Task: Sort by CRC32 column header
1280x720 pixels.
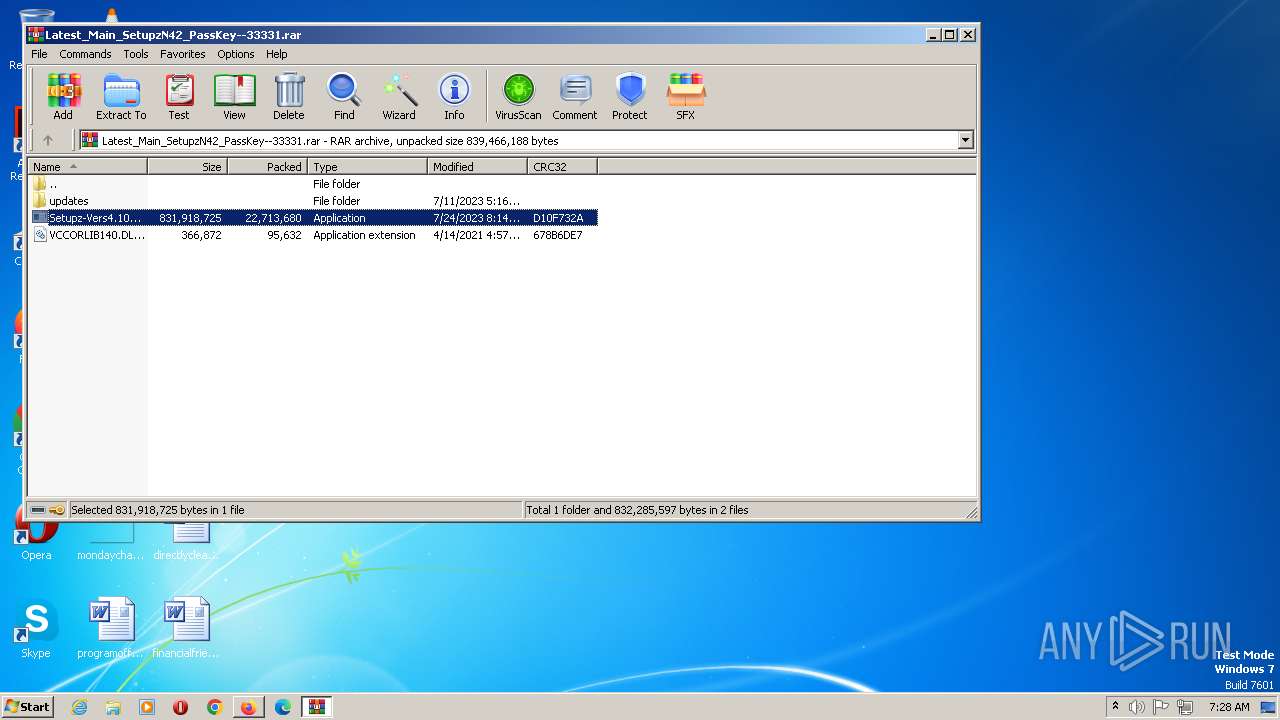Action: point(563,167)
